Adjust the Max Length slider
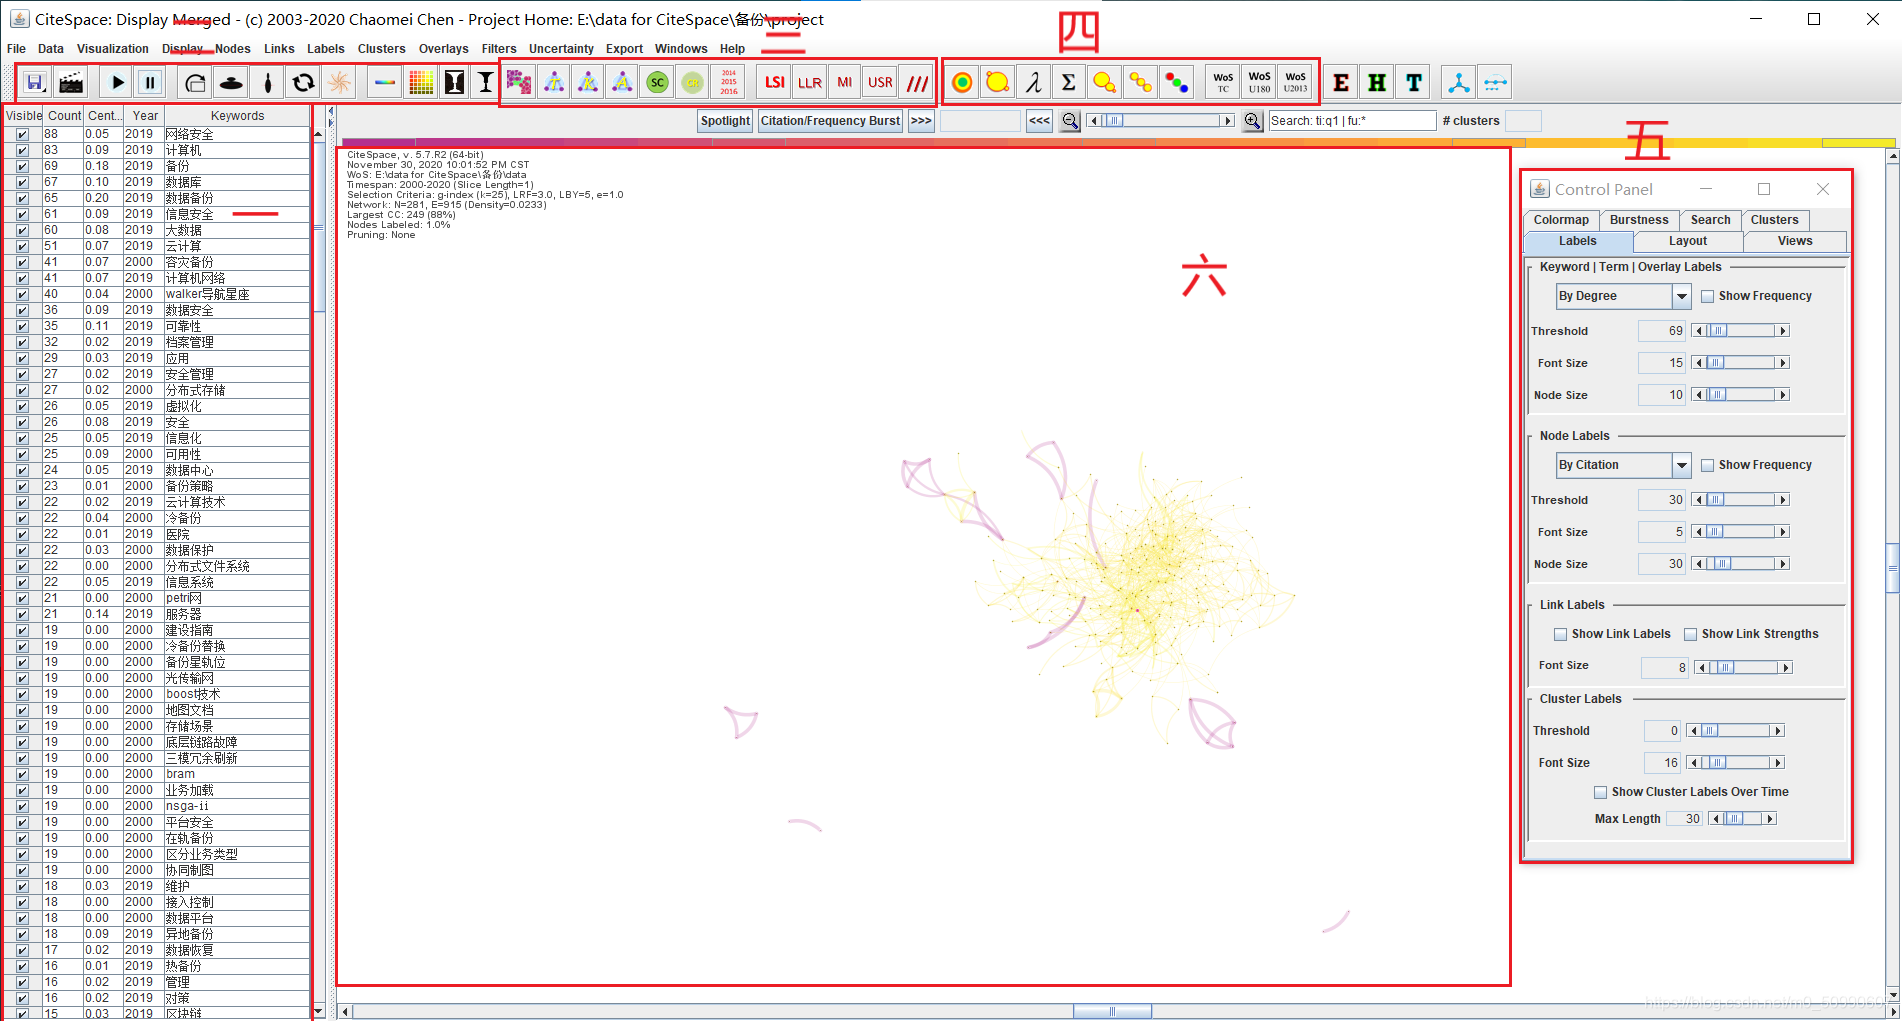The width and height of the screenshot is (1902, 1021). click(1742, 819)
